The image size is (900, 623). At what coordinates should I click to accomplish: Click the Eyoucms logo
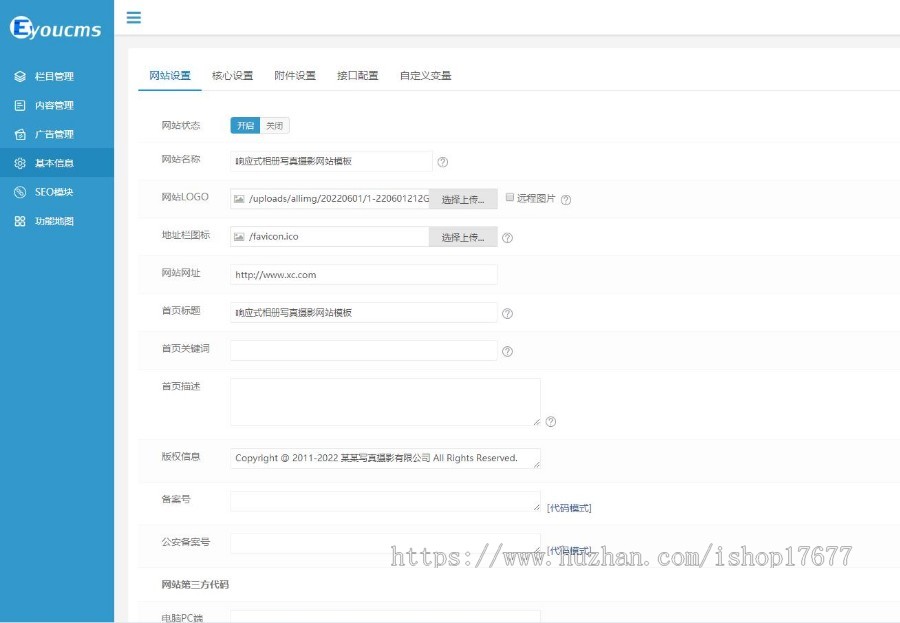click(x=55, y=28)
